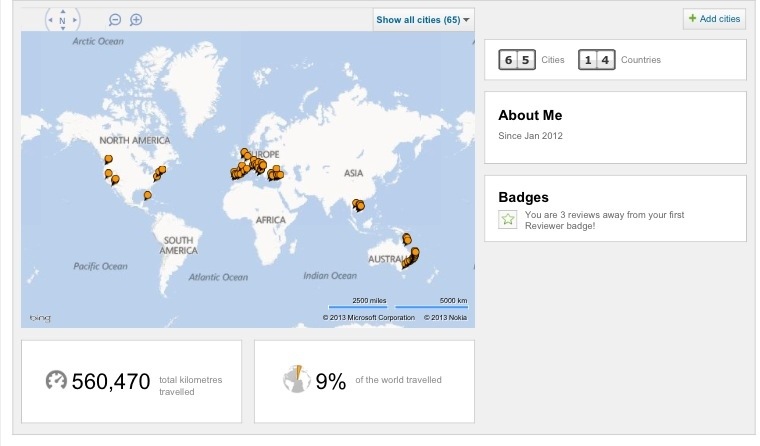Click the speedometer icon beside 560,470
Viewport: 760px width, 446px height.
pyautogui.click(x=56, y=381)
